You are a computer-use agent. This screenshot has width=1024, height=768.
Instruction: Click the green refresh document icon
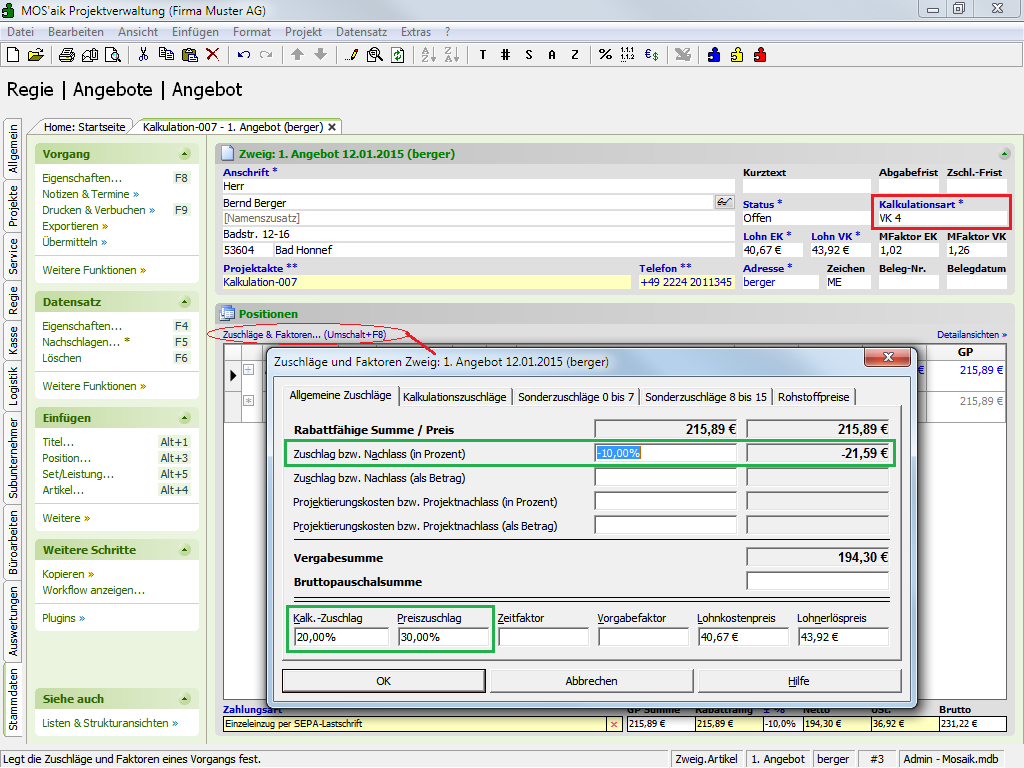[x=398, y=55]
